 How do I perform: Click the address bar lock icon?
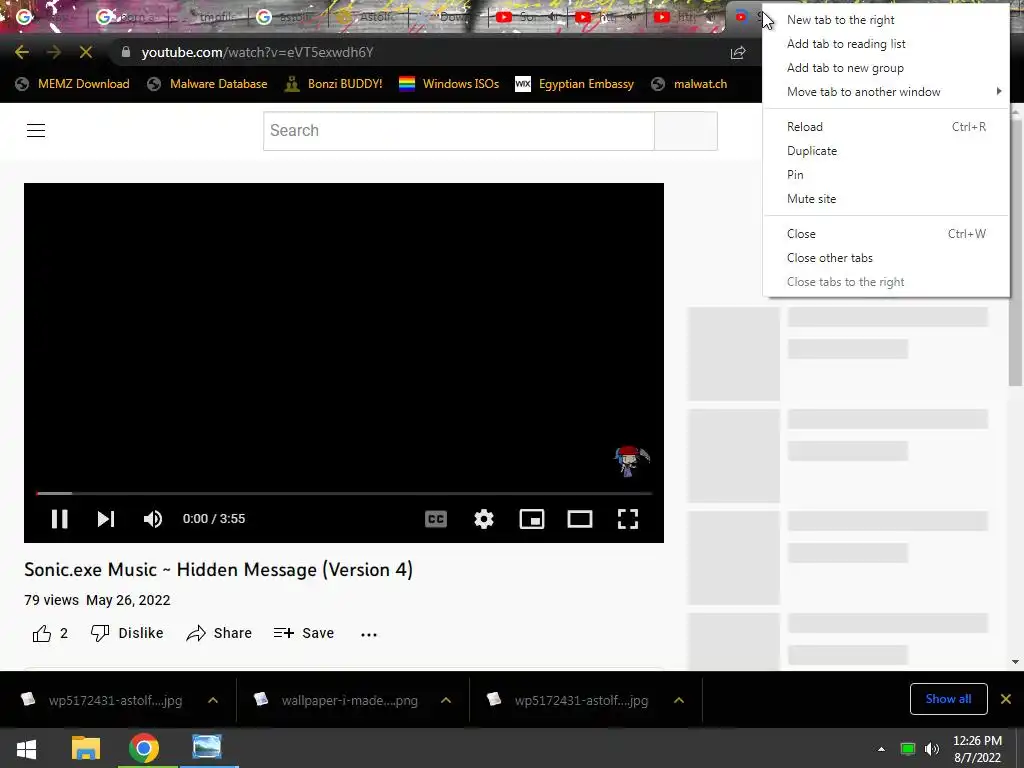126,52
